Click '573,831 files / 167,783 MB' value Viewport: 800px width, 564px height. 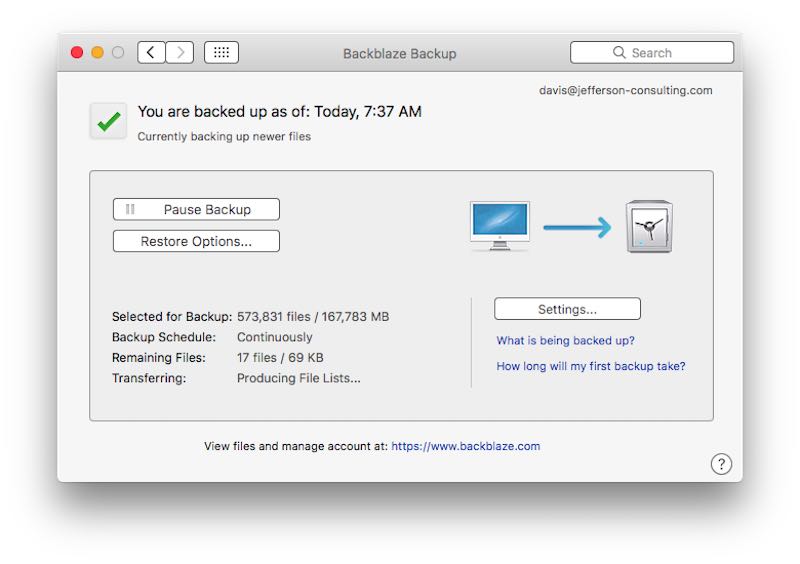(313, 316)
